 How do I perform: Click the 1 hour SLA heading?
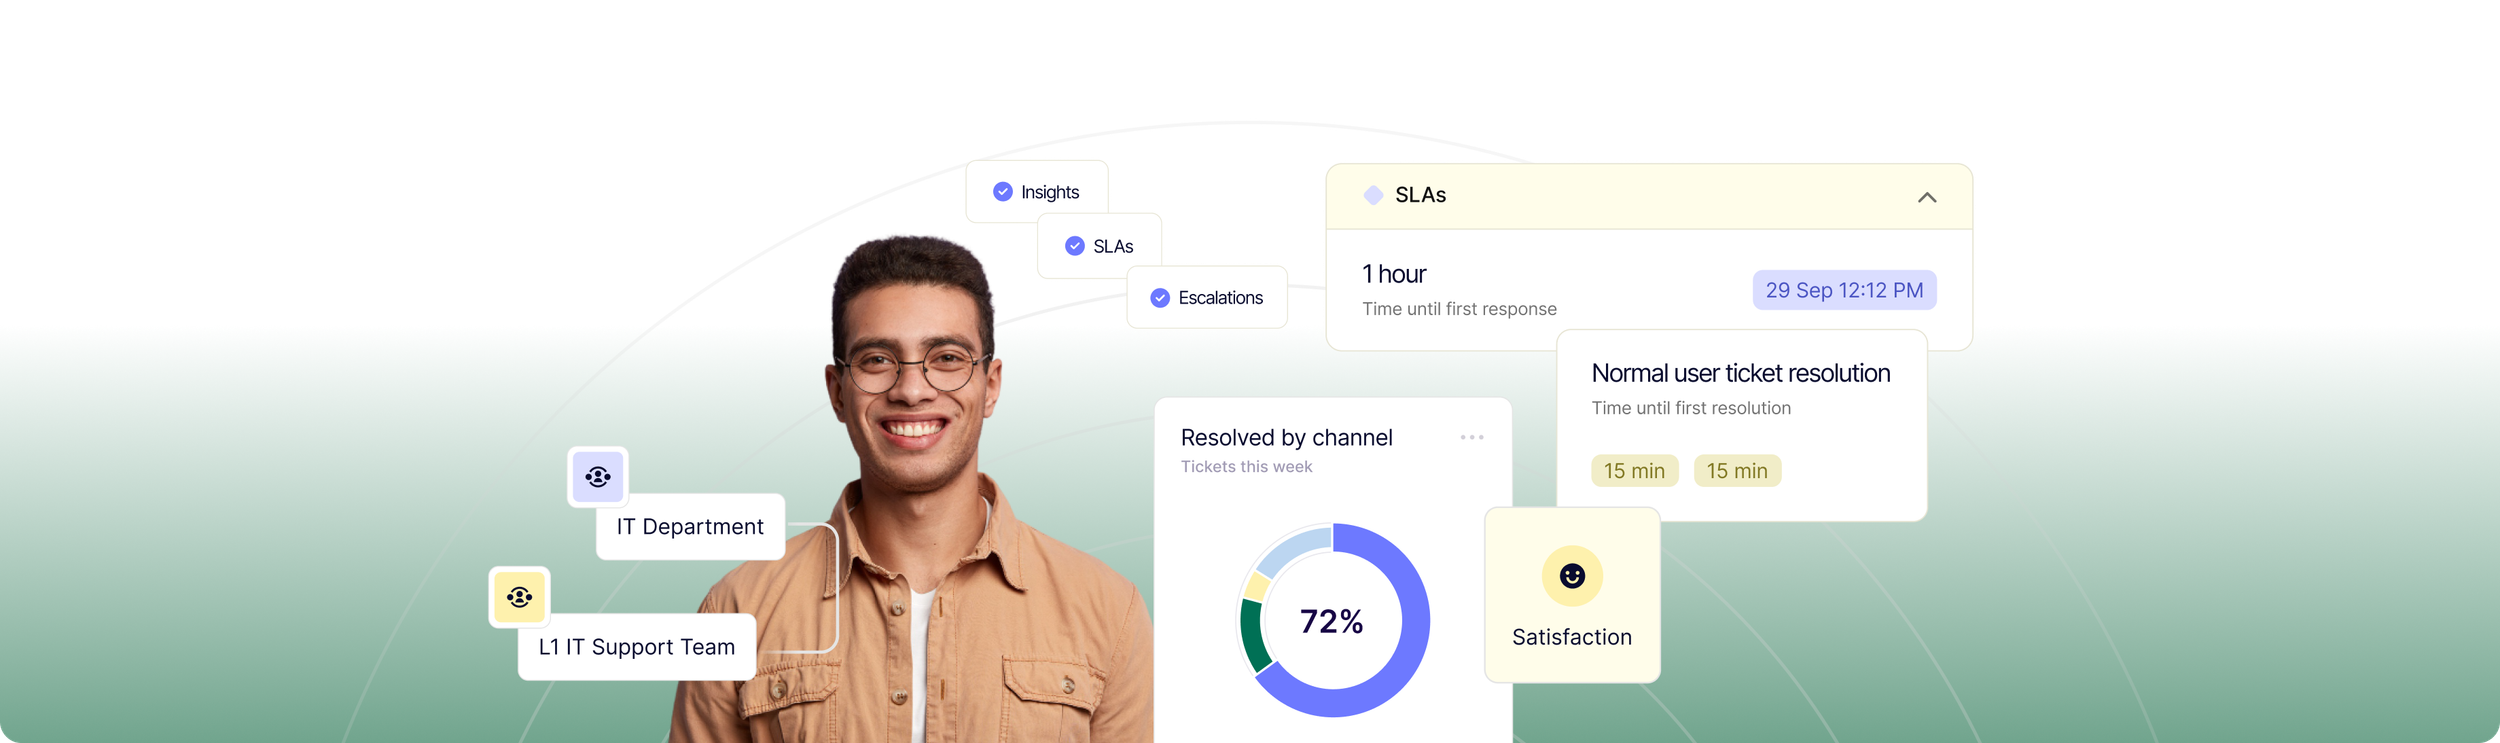coord(1394,274)
